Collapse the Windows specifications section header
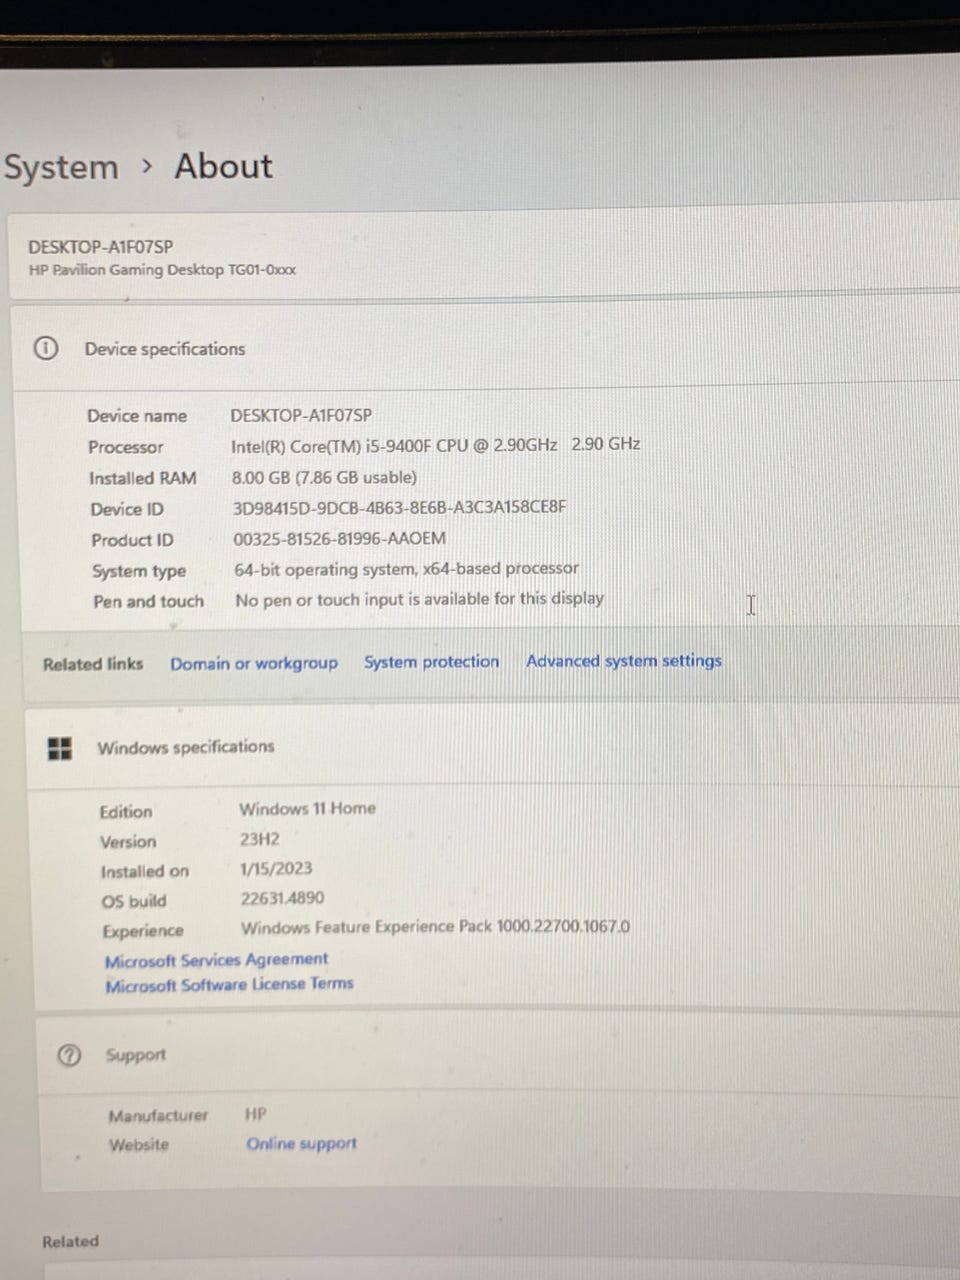Viewport: 960px width, 1280px height. (492, 746)
